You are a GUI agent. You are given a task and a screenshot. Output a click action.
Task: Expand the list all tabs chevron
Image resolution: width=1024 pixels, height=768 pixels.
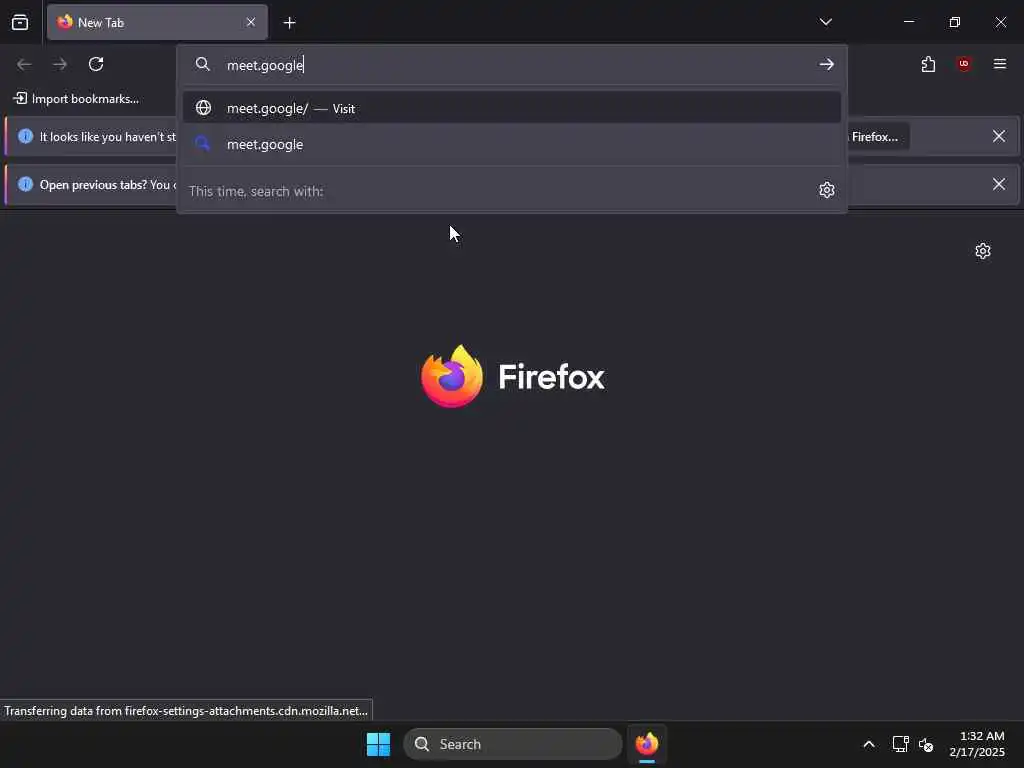(x=825, y=22)
